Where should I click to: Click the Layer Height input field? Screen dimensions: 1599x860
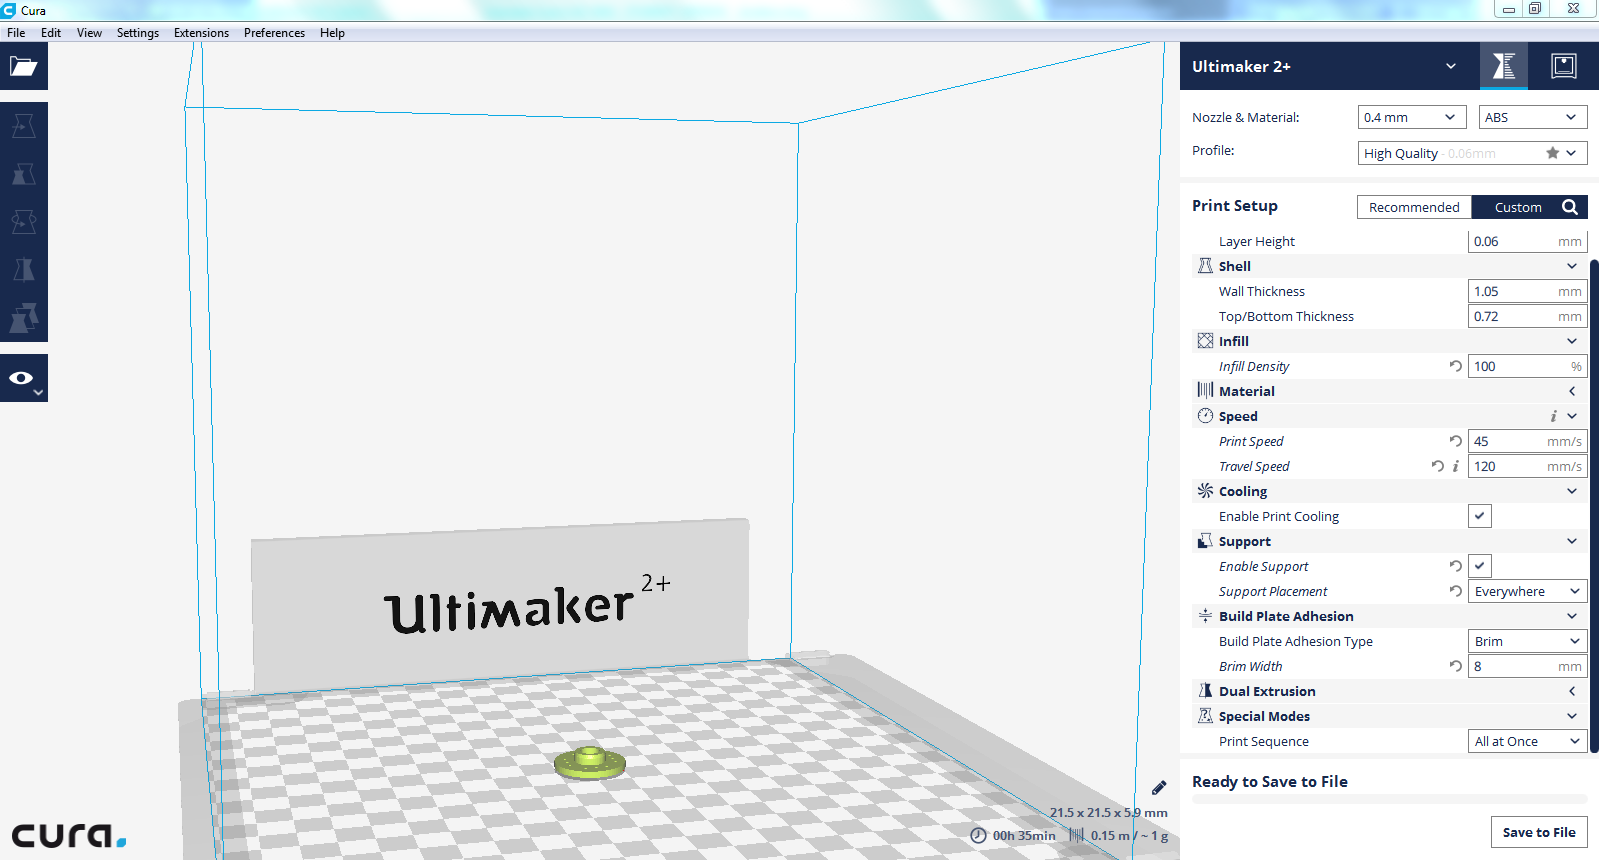tap(1527, 241)
